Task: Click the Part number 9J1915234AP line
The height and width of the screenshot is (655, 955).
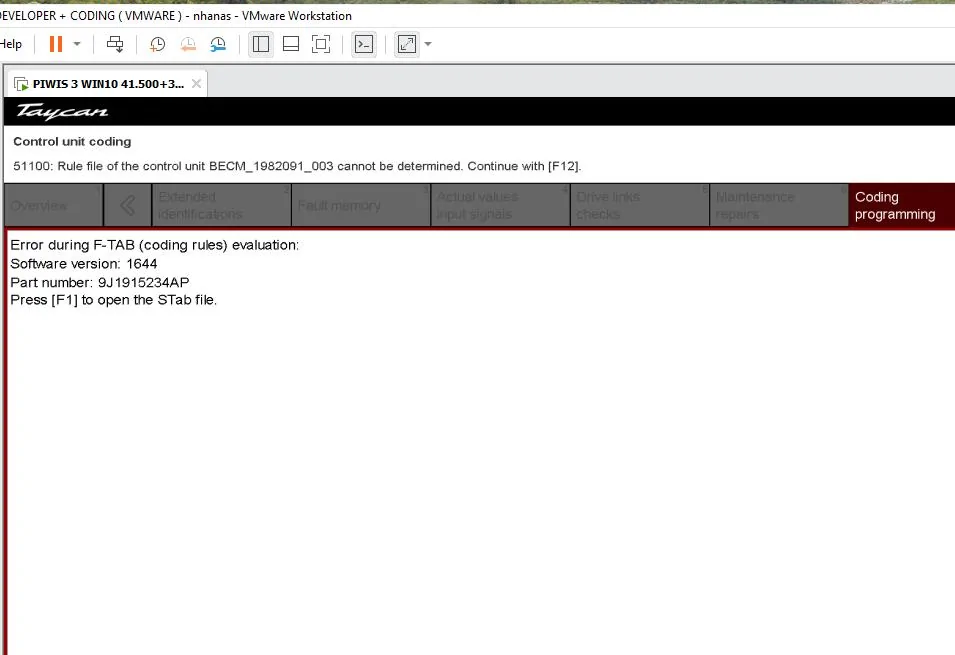Action: pyautogui.click(x=100, y=282)
